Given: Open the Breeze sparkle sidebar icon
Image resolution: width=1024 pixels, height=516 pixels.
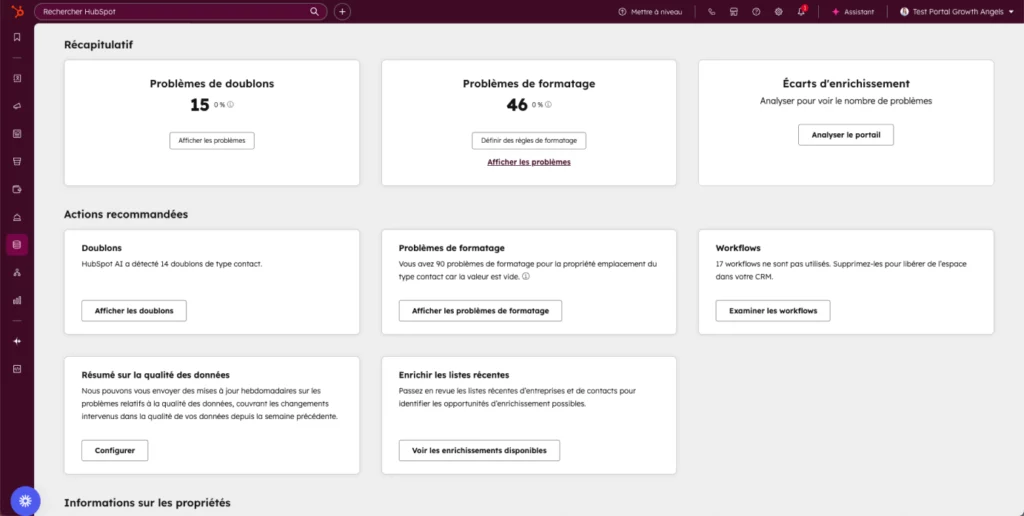Looking at the screenshot, I should tap(17, 341).
